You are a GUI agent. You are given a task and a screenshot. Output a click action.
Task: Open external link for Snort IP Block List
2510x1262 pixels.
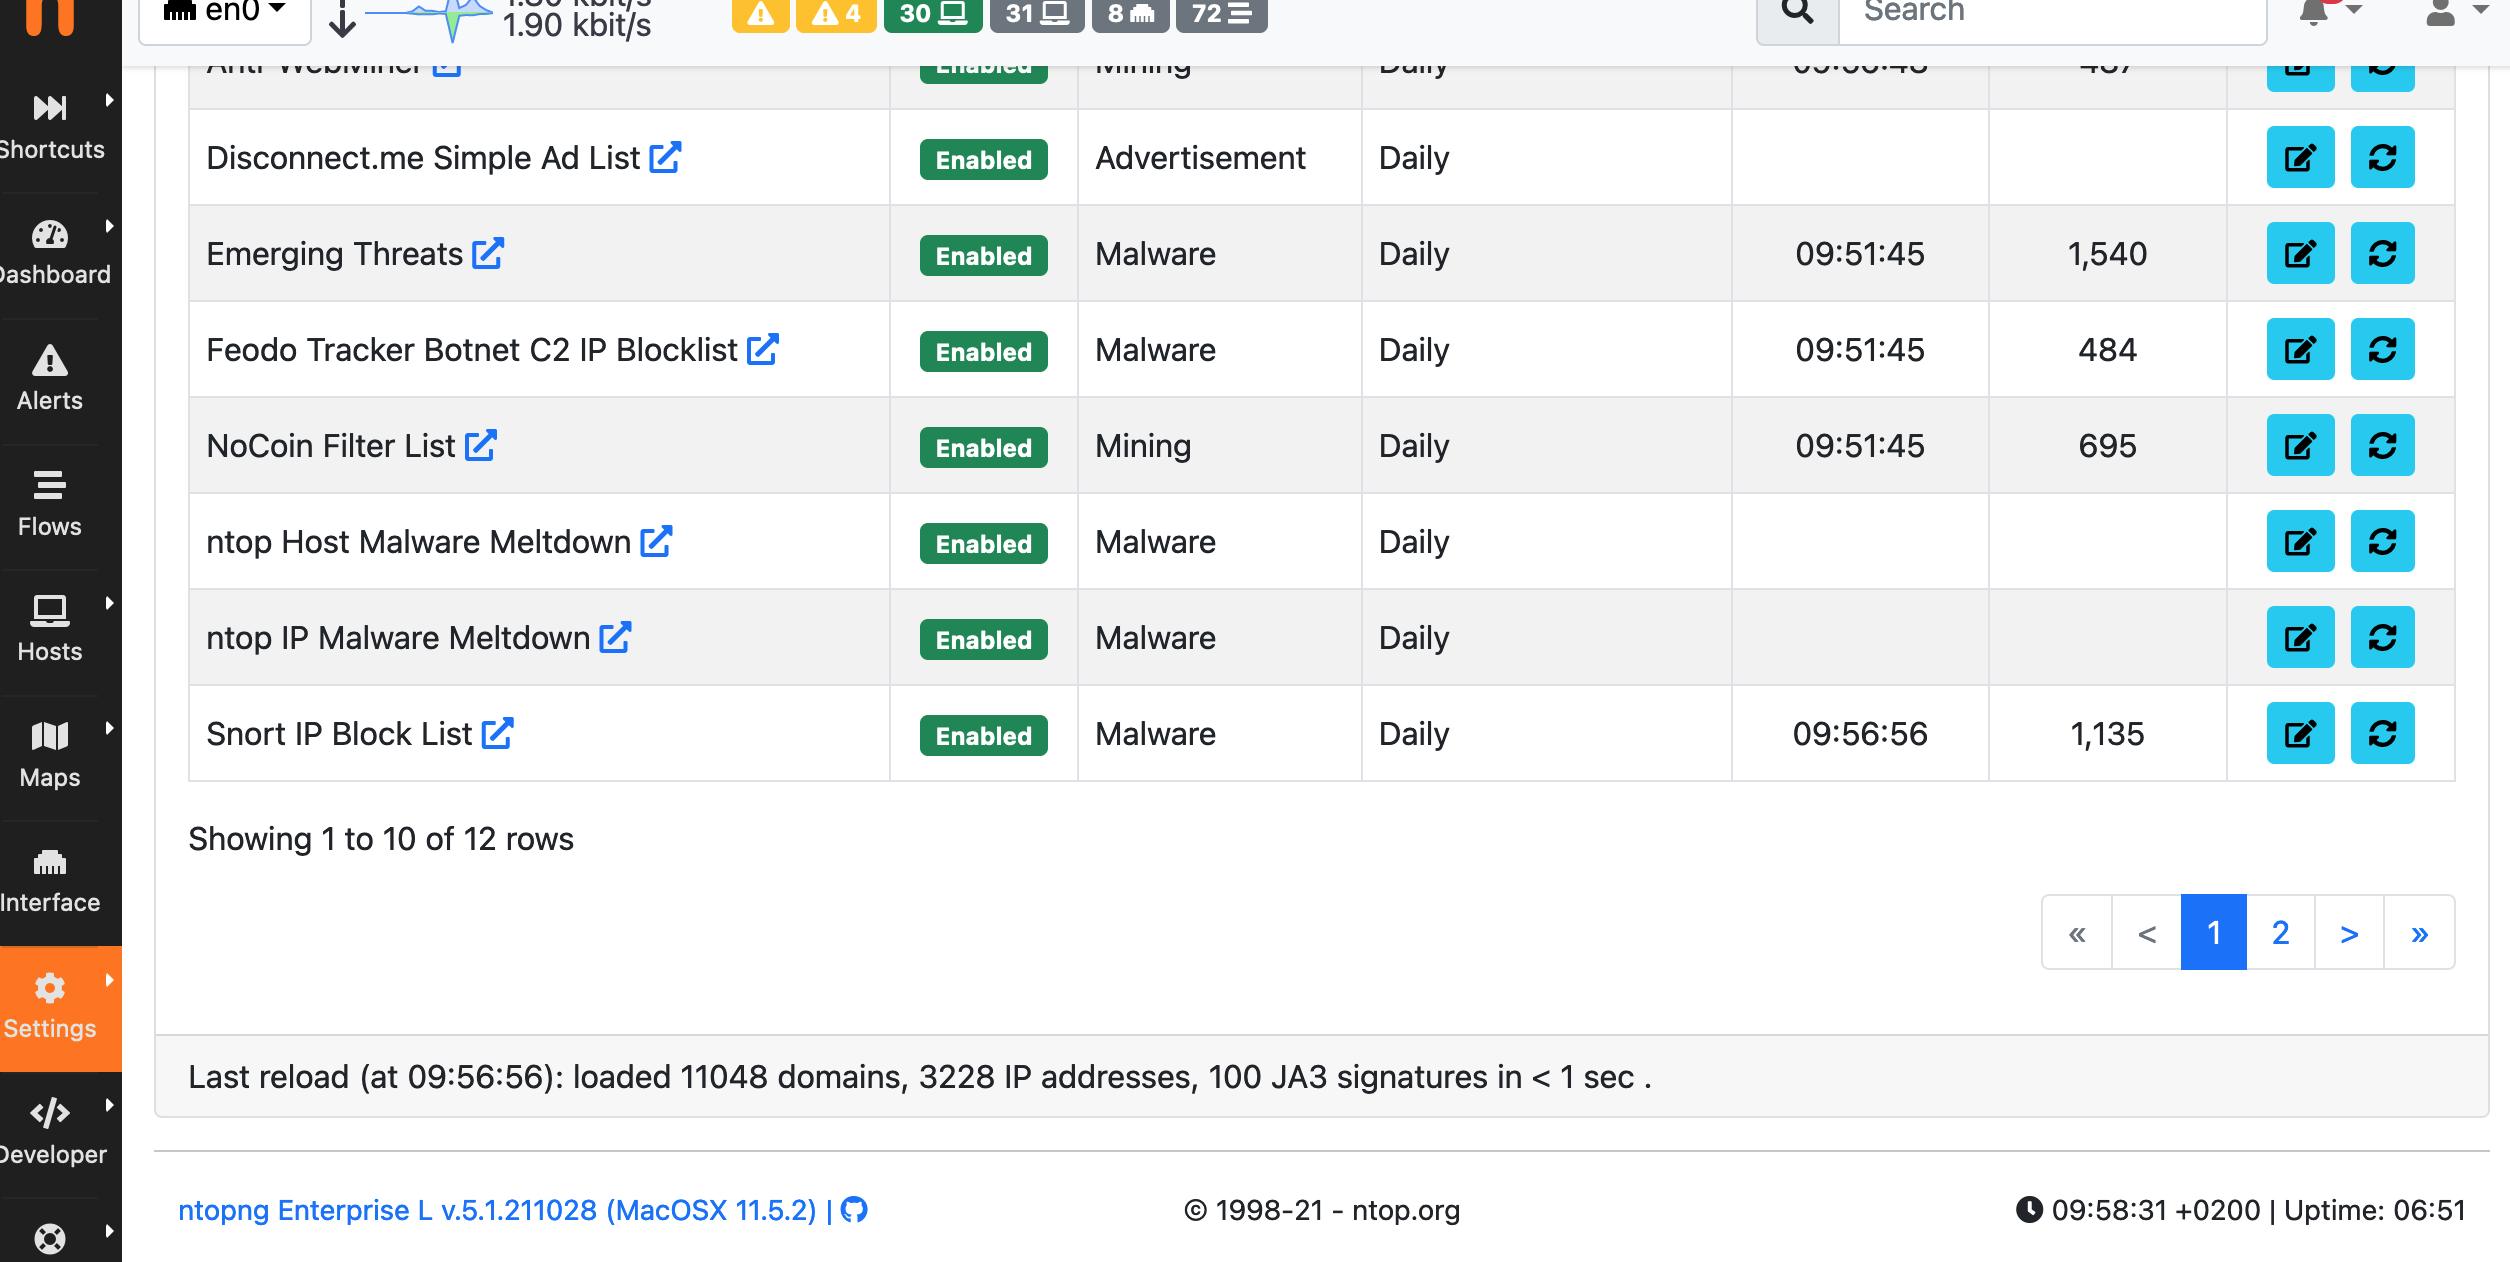(497, 733)
